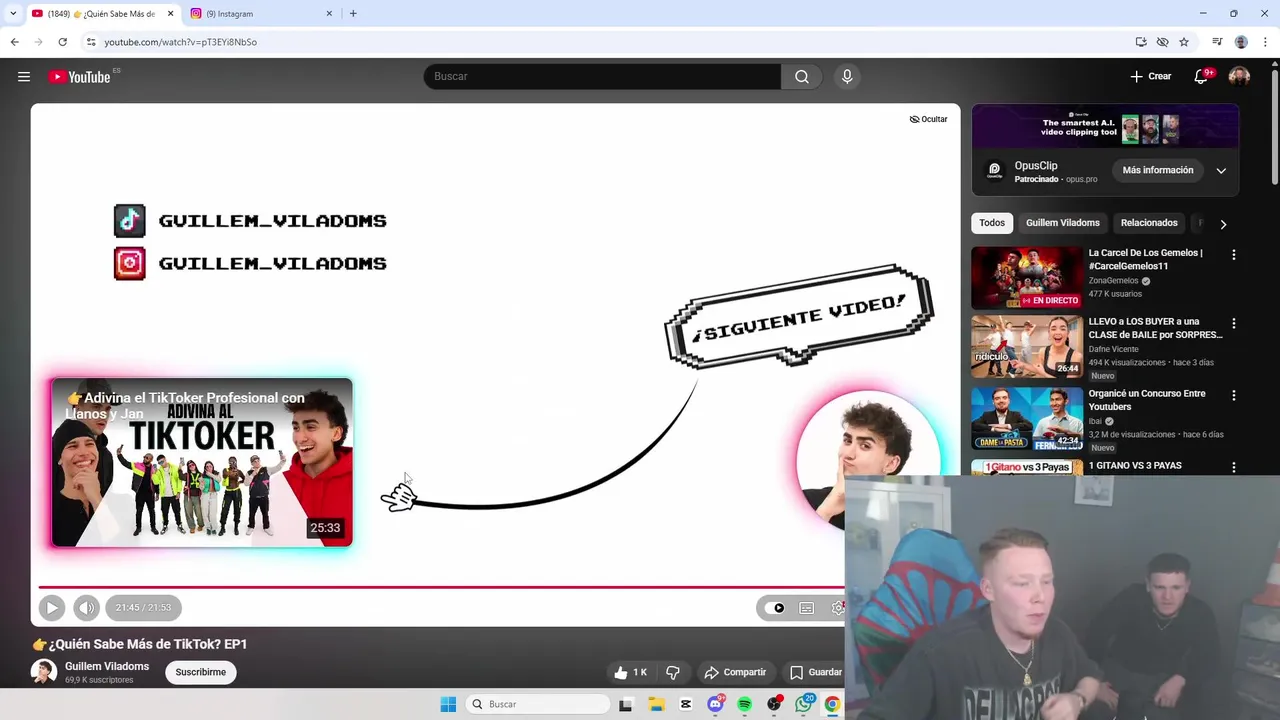Open a new browser tab
Image resolution: width=1280 pixels, height=720 pixels.
pyautogui.click(x=353, y=13)
